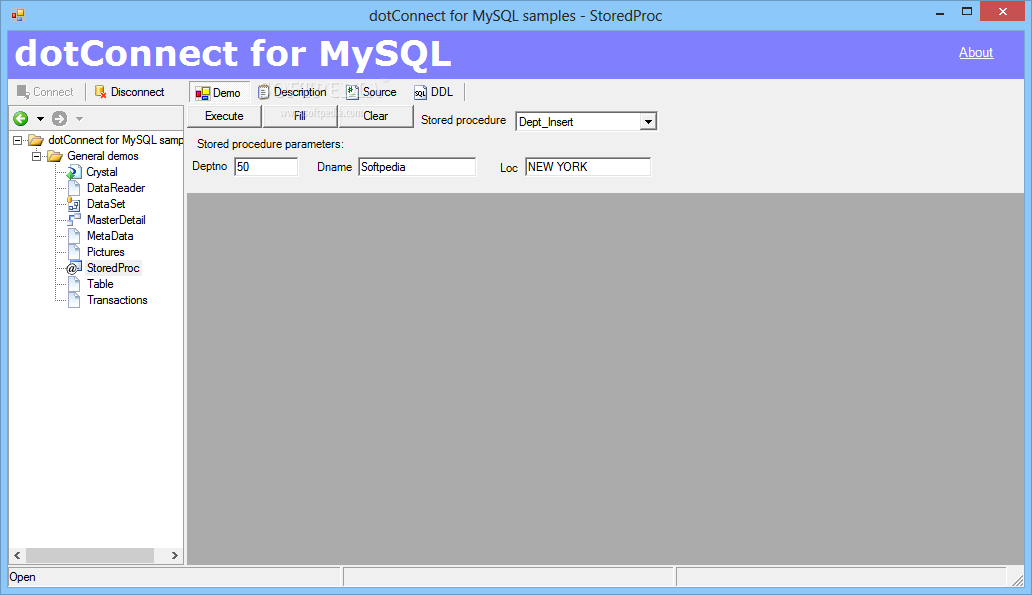Select the General demos tree label
The width and height of the screenshot is (1032, 595).
[x=103, y=156]
